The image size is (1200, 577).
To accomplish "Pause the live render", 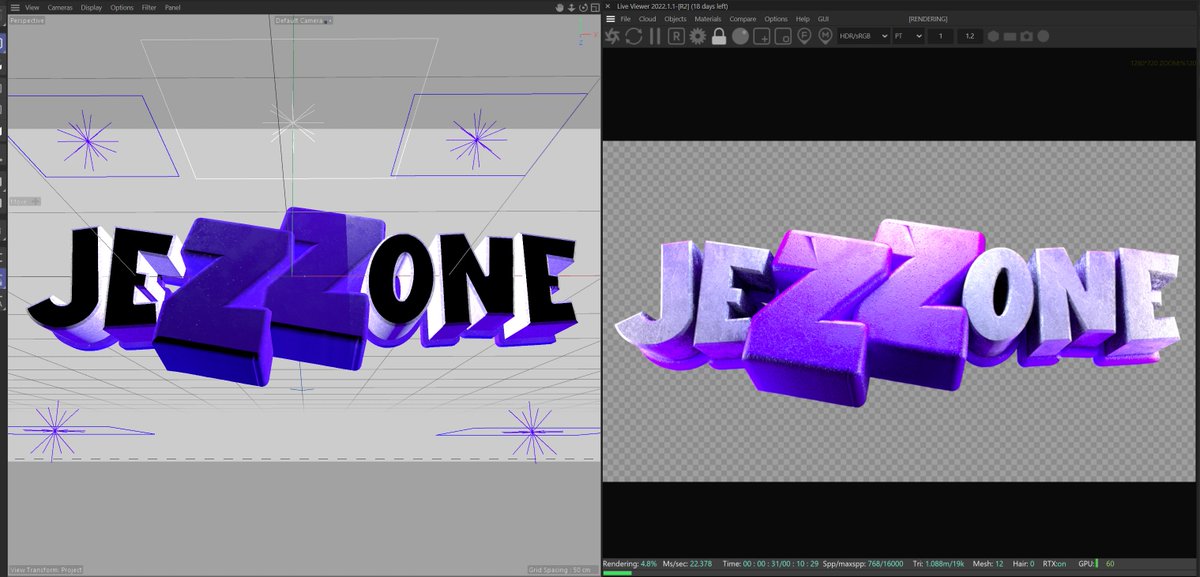I will pyautogui.click(x=655, y=36).
